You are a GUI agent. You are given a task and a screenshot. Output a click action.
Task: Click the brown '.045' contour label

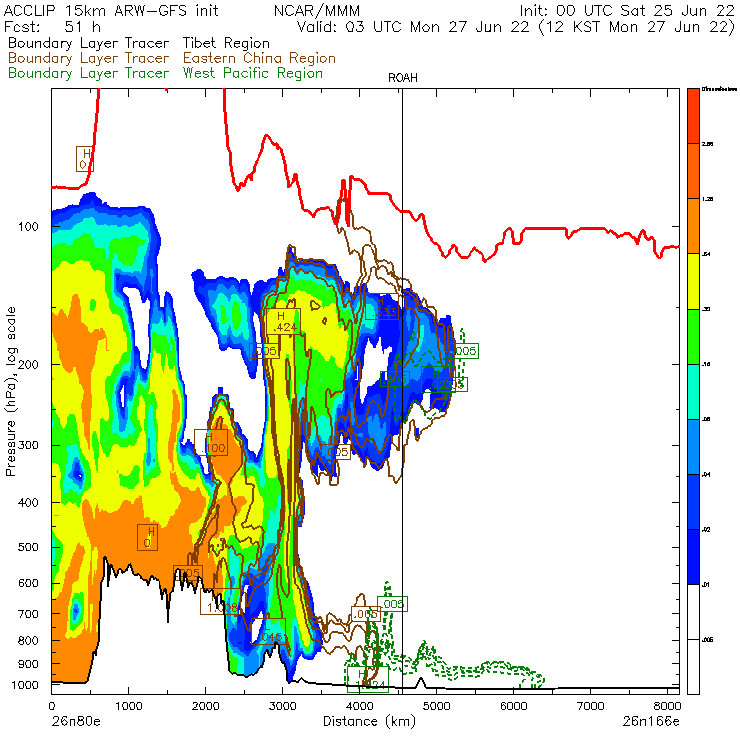pos(268,631)
